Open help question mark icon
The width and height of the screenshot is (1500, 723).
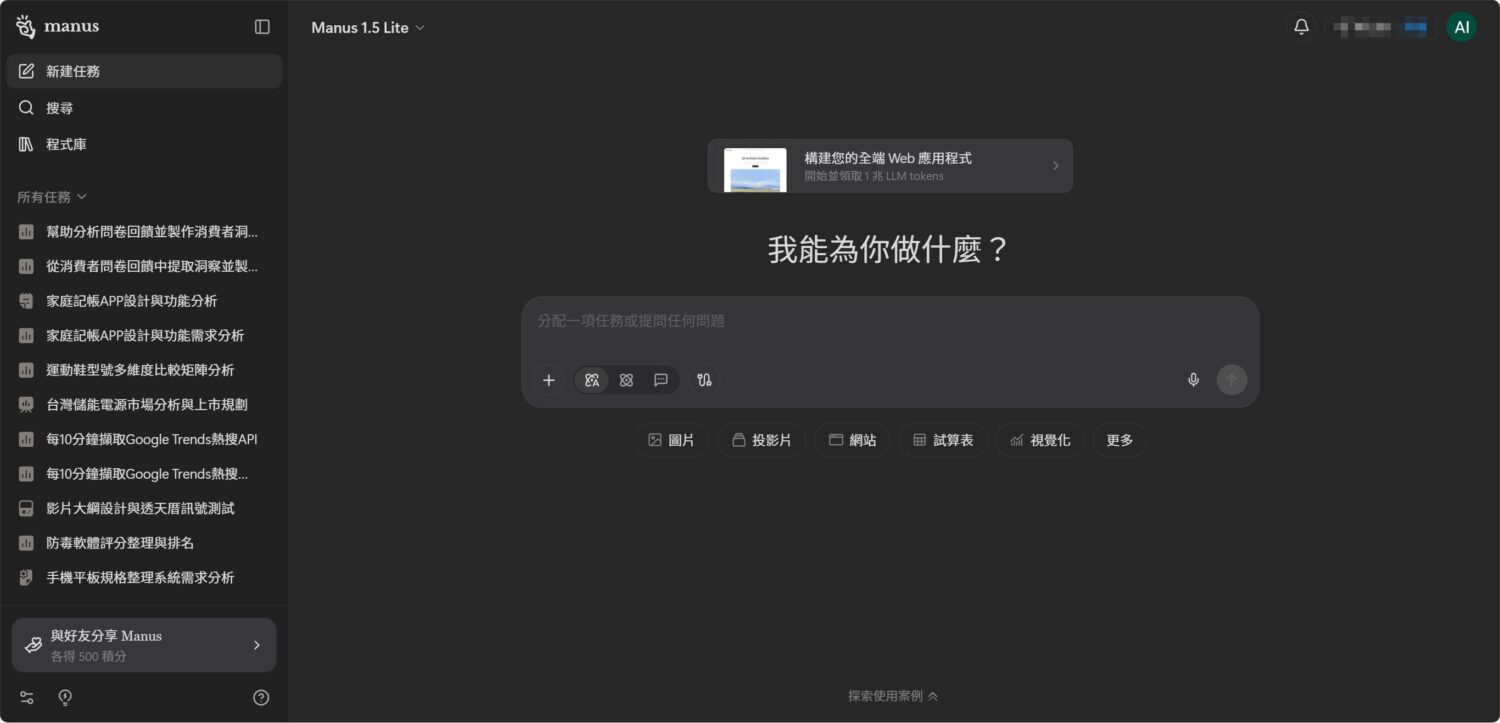pos(261,698)
